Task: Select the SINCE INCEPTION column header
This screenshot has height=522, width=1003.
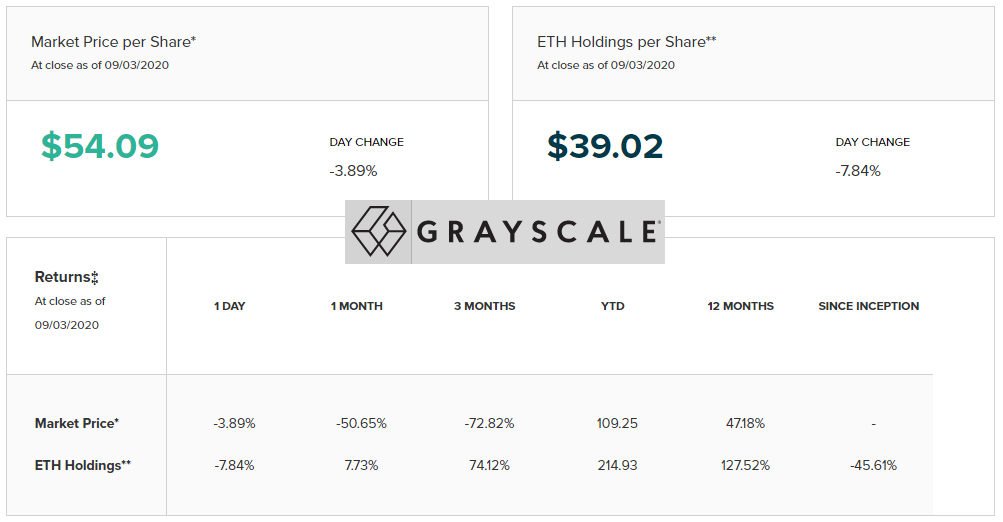Action: point(869,306)
